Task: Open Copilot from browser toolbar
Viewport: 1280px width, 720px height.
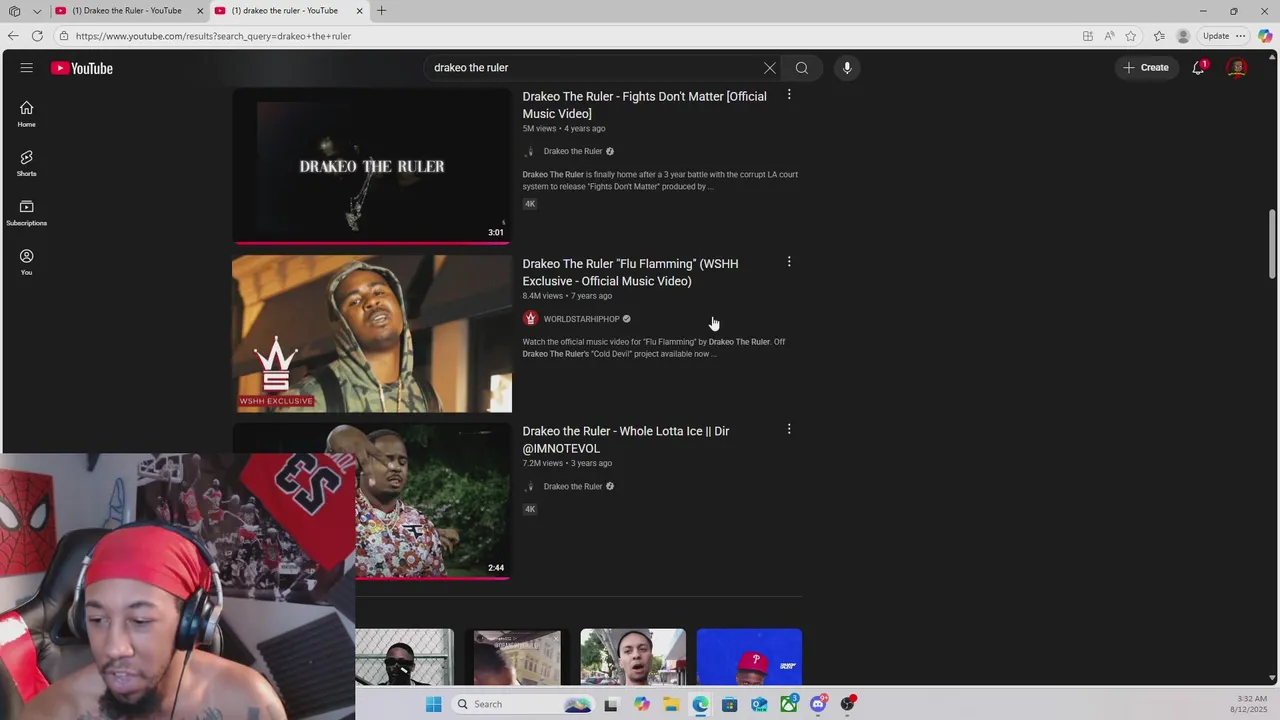Action: [1265, 36]
